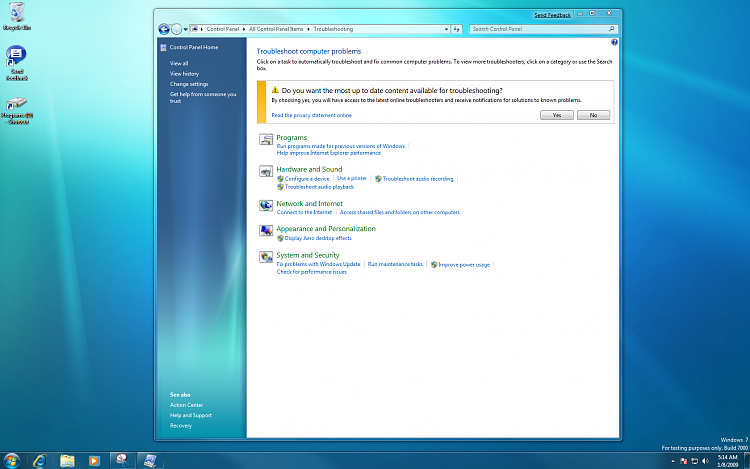Click the network tray icon
750x469 pixels.
tap(695, 461)
